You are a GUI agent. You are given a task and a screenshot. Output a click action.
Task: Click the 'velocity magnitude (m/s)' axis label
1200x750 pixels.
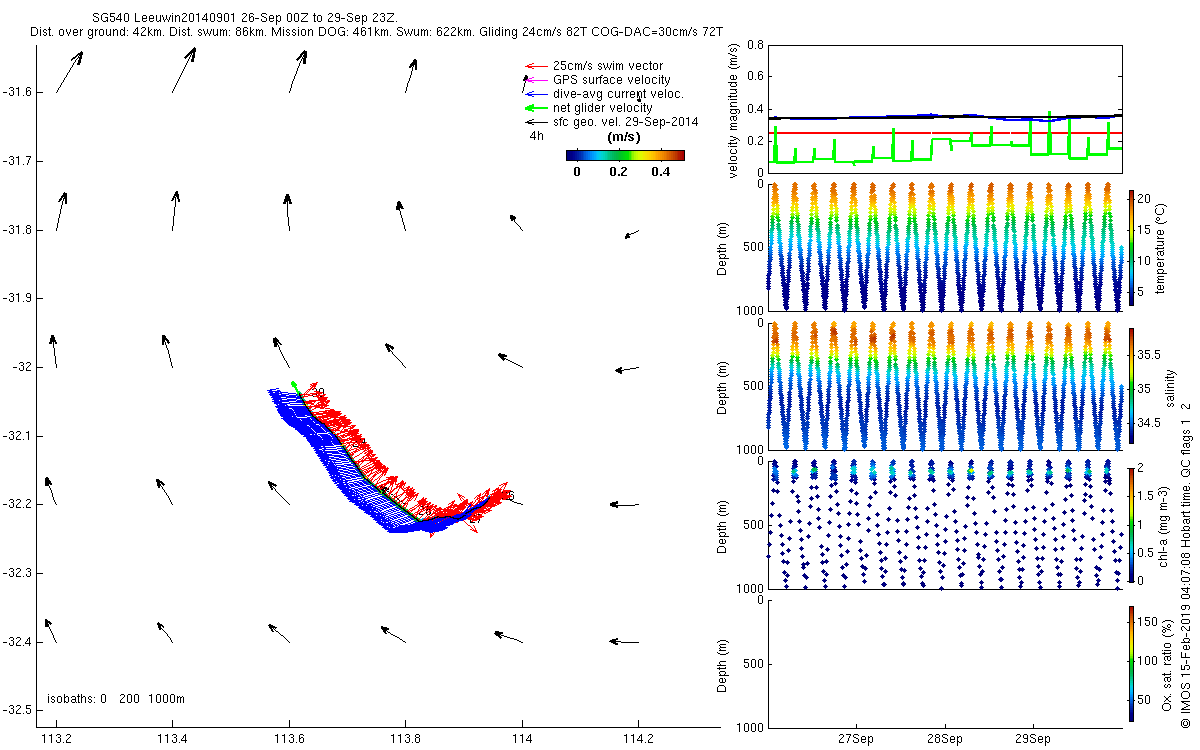[733, 111]
